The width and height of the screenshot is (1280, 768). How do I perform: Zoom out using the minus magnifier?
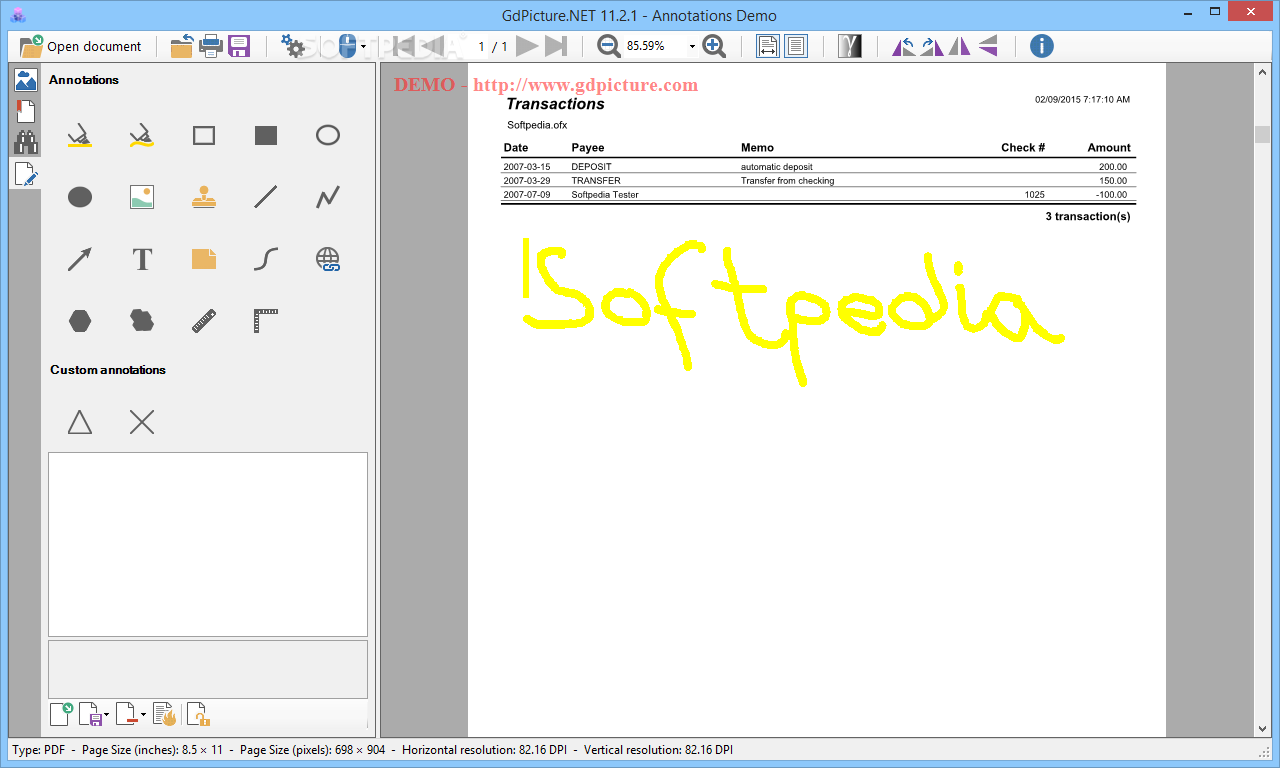click(x=608, y=46)
